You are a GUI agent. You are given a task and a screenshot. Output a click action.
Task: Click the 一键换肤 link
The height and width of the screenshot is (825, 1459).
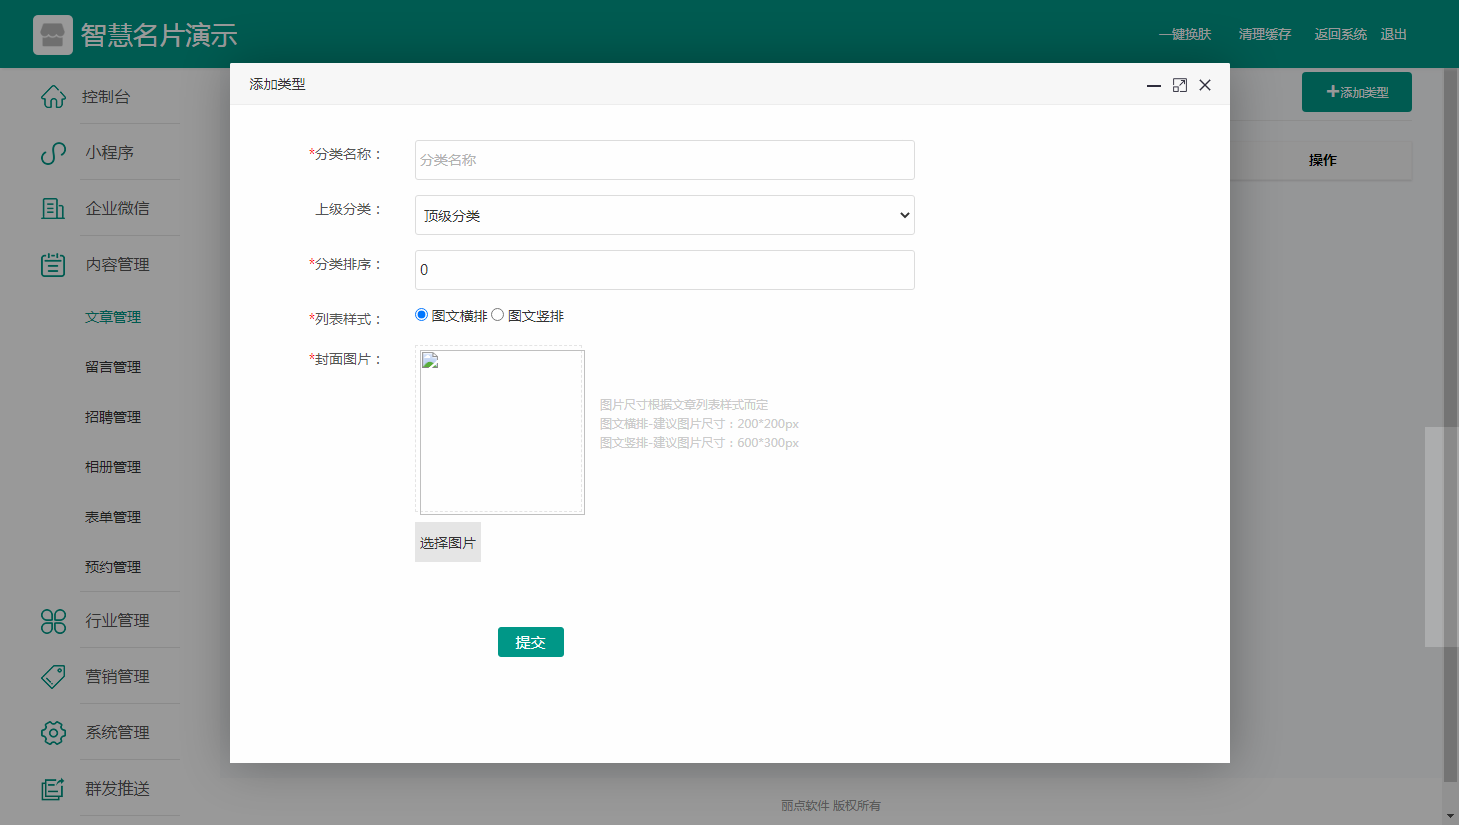tap(1185, 34)
